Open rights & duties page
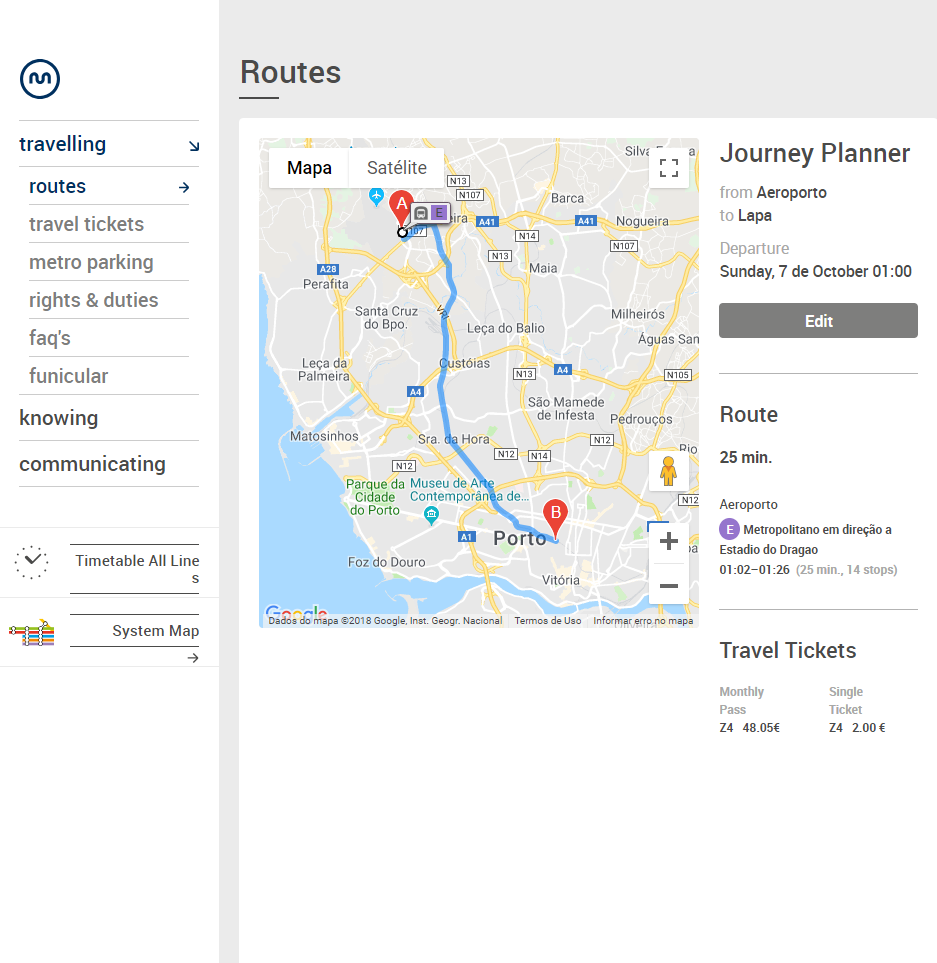The image size is (937, 963). pos(93,300)
